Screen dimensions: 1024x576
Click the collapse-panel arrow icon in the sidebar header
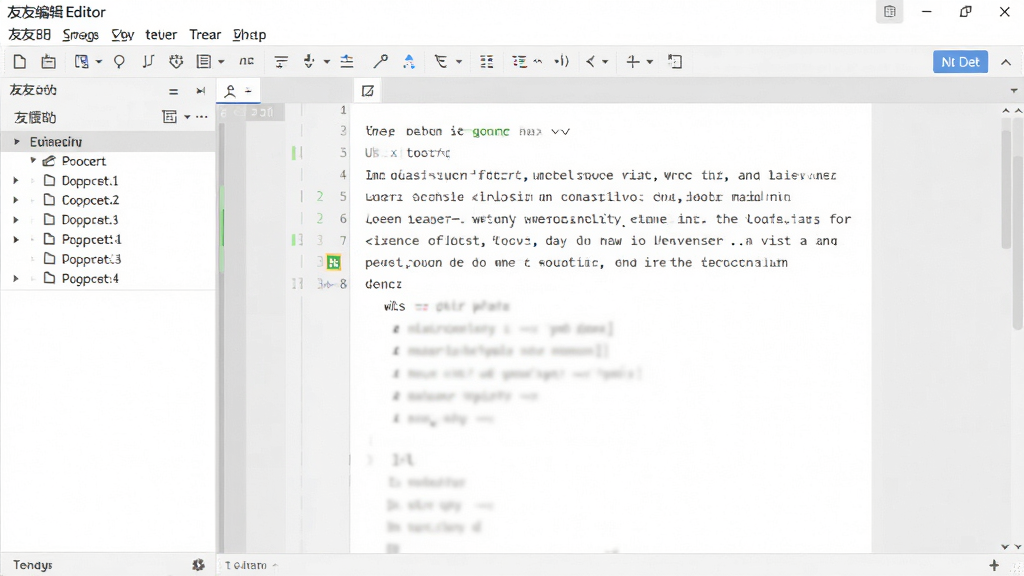point(200,91)
